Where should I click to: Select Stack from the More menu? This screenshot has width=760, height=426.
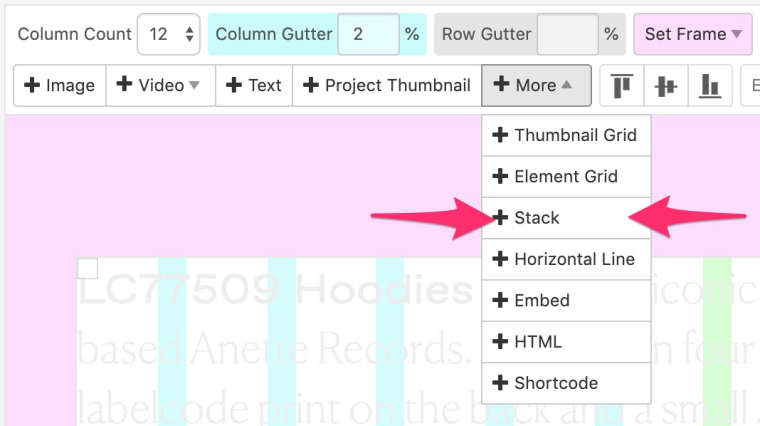(x=566, y=218)
